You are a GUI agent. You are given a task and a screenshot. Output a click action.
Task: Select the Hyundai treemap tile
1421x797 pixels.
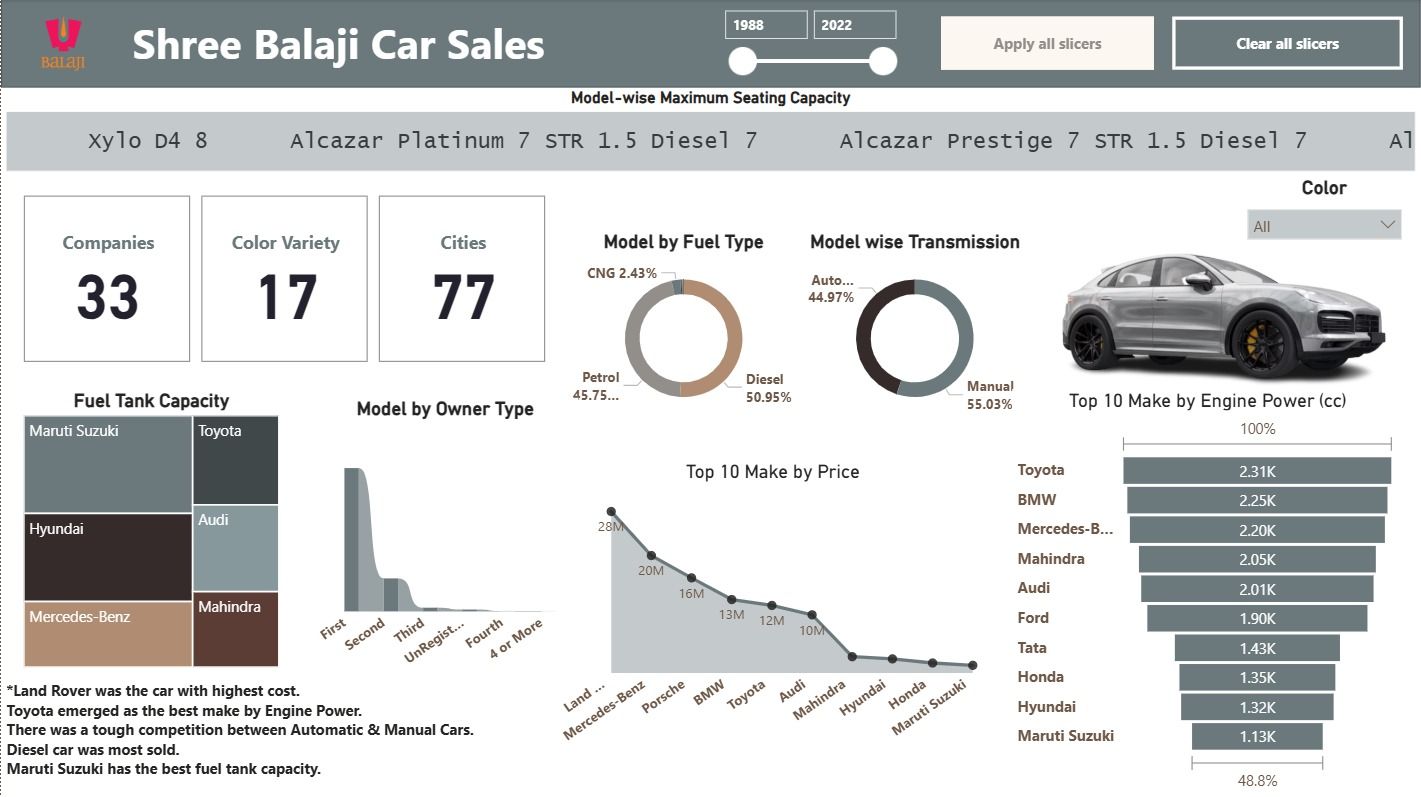pyautogui.click(x=107, y=557)
